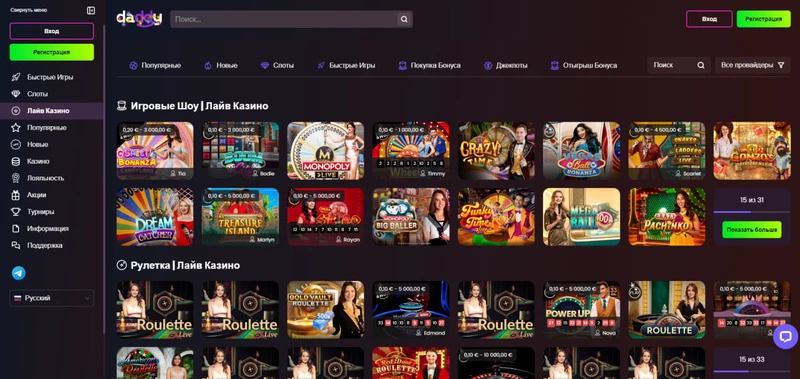Viewport: 800px width, 379px height.
Task: Open Telegram channel icon
Action: click(x=19, y=273)
